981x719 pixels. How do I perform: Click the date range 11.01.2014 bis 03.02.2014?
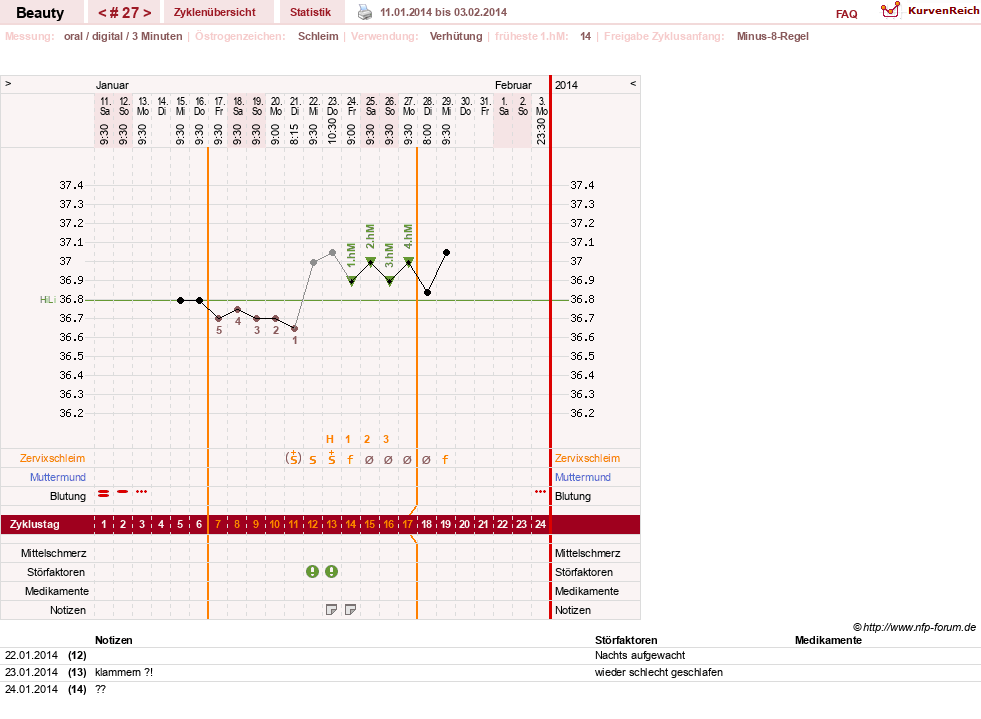tap(444, 12)
